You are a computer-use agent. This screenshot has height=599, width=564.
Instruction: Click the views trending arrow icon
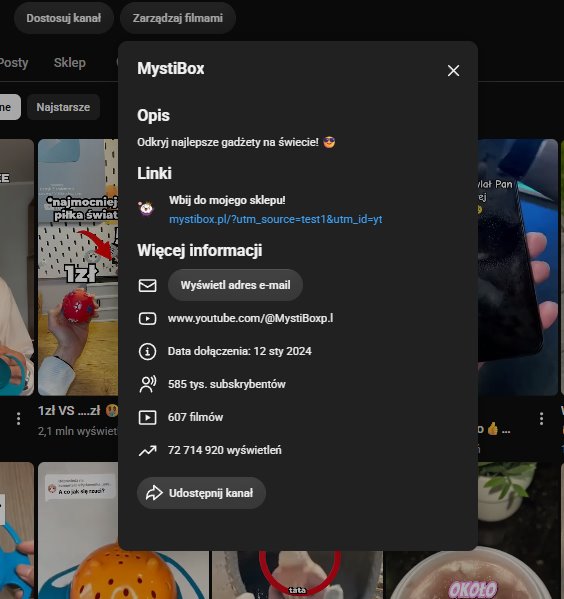click(147, 451)
